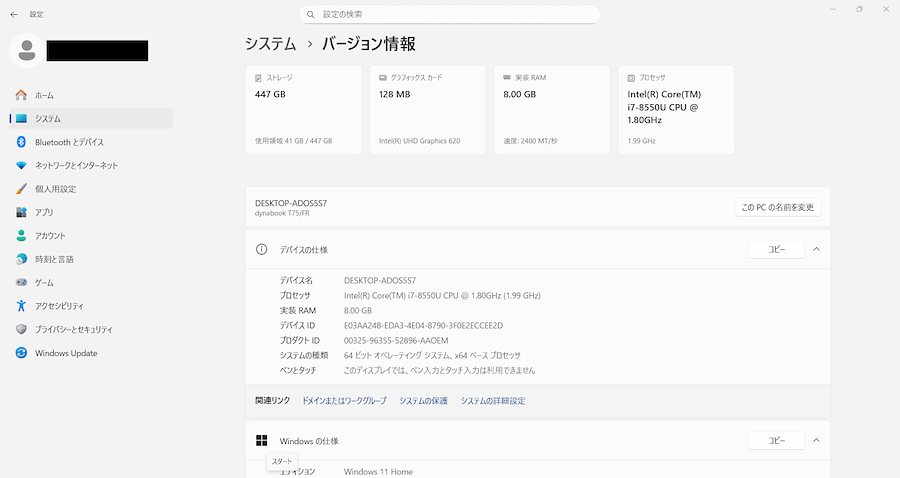Click the Bluetooth とデバイス icon
The height and width of the screenshot is (478, 900).
pyautogui.click(x=21, y=142)
